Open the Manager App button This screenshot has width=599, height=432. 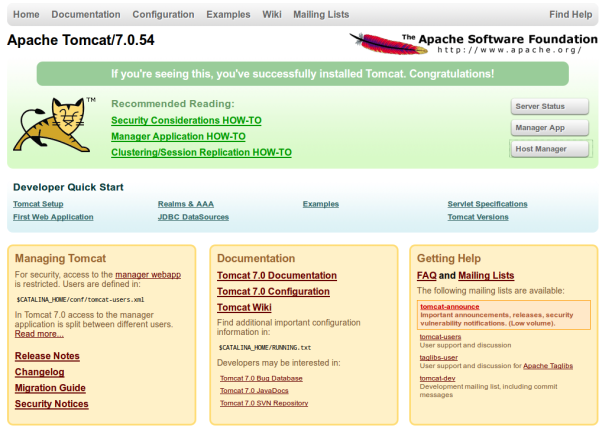(550, 128)
